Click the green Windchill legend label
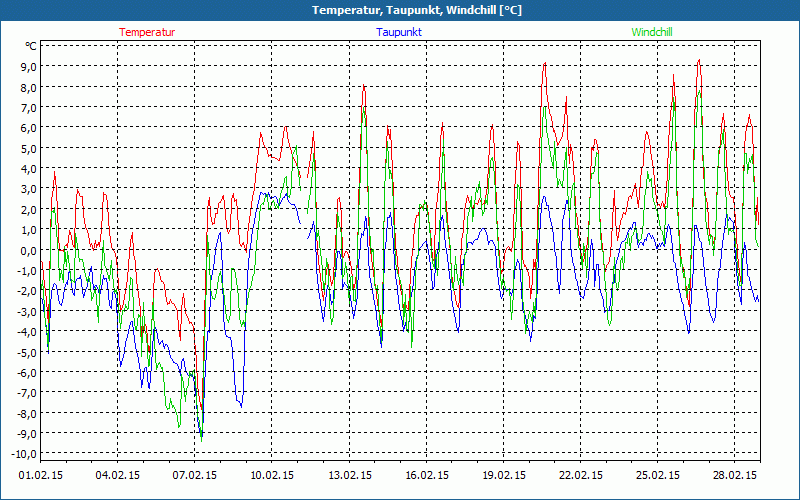Viewport: 800px width, 500px height. point(652,32)
